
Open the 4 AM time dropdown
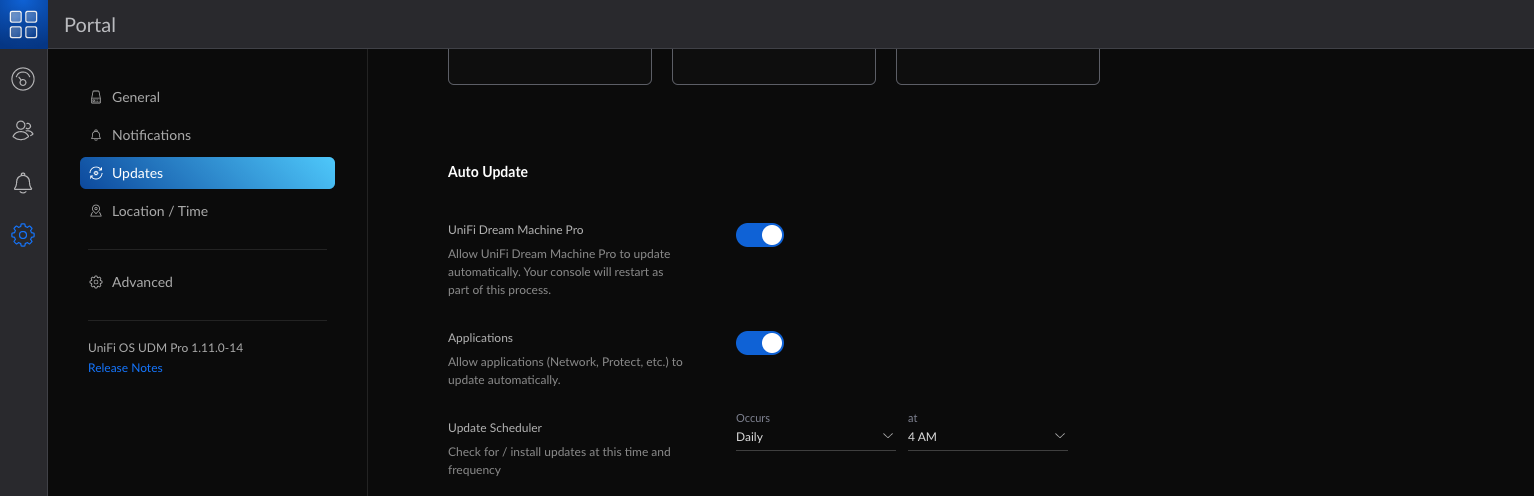[988, 437]
